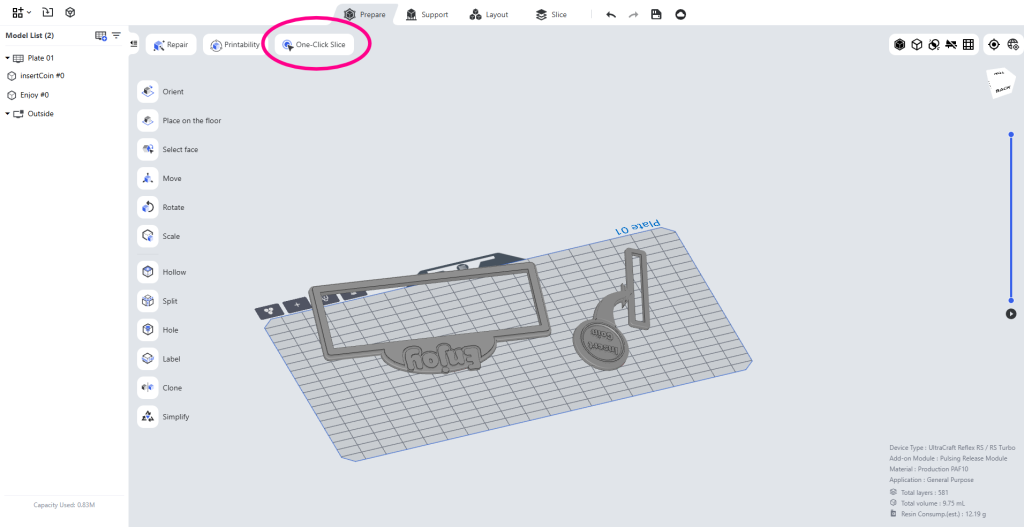Toggle the grid display icon
The image size is (1024, 527).
point(968,44)
